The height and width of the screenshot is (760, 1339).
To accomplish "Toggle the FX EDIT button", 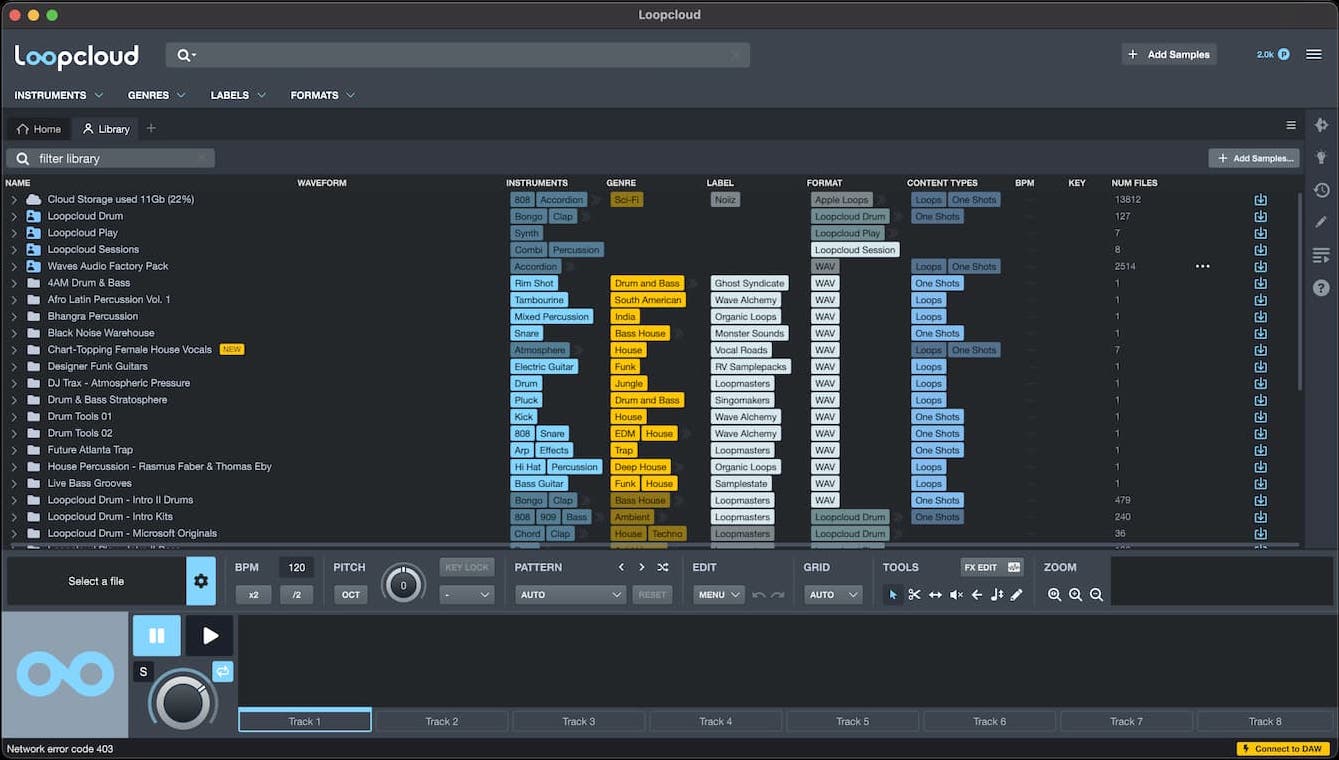I will point(984,567).
